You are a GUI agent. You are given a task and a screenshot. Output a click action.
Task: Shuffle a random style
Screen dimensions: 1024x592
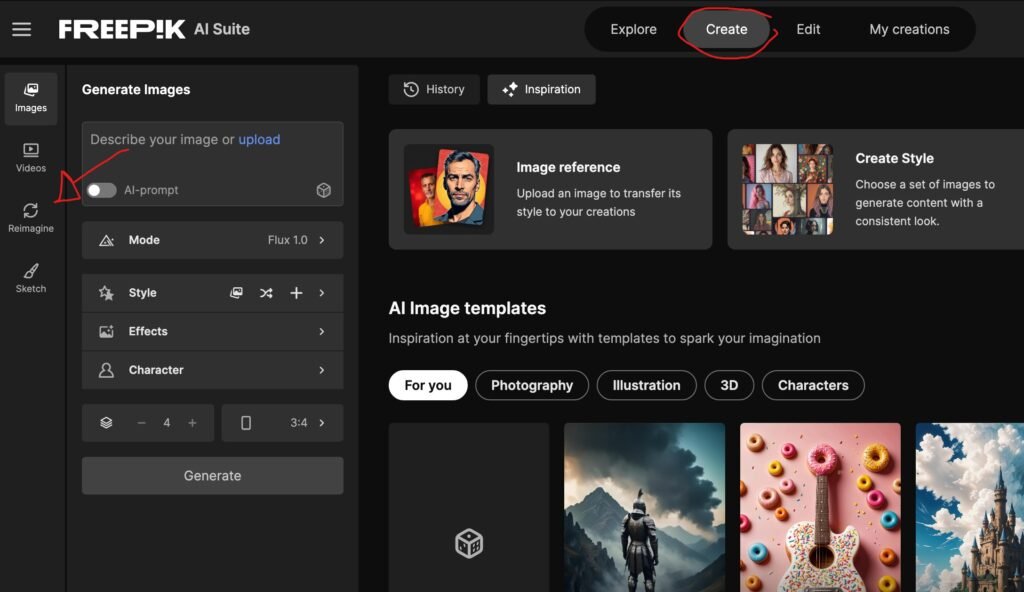point(266,293)
